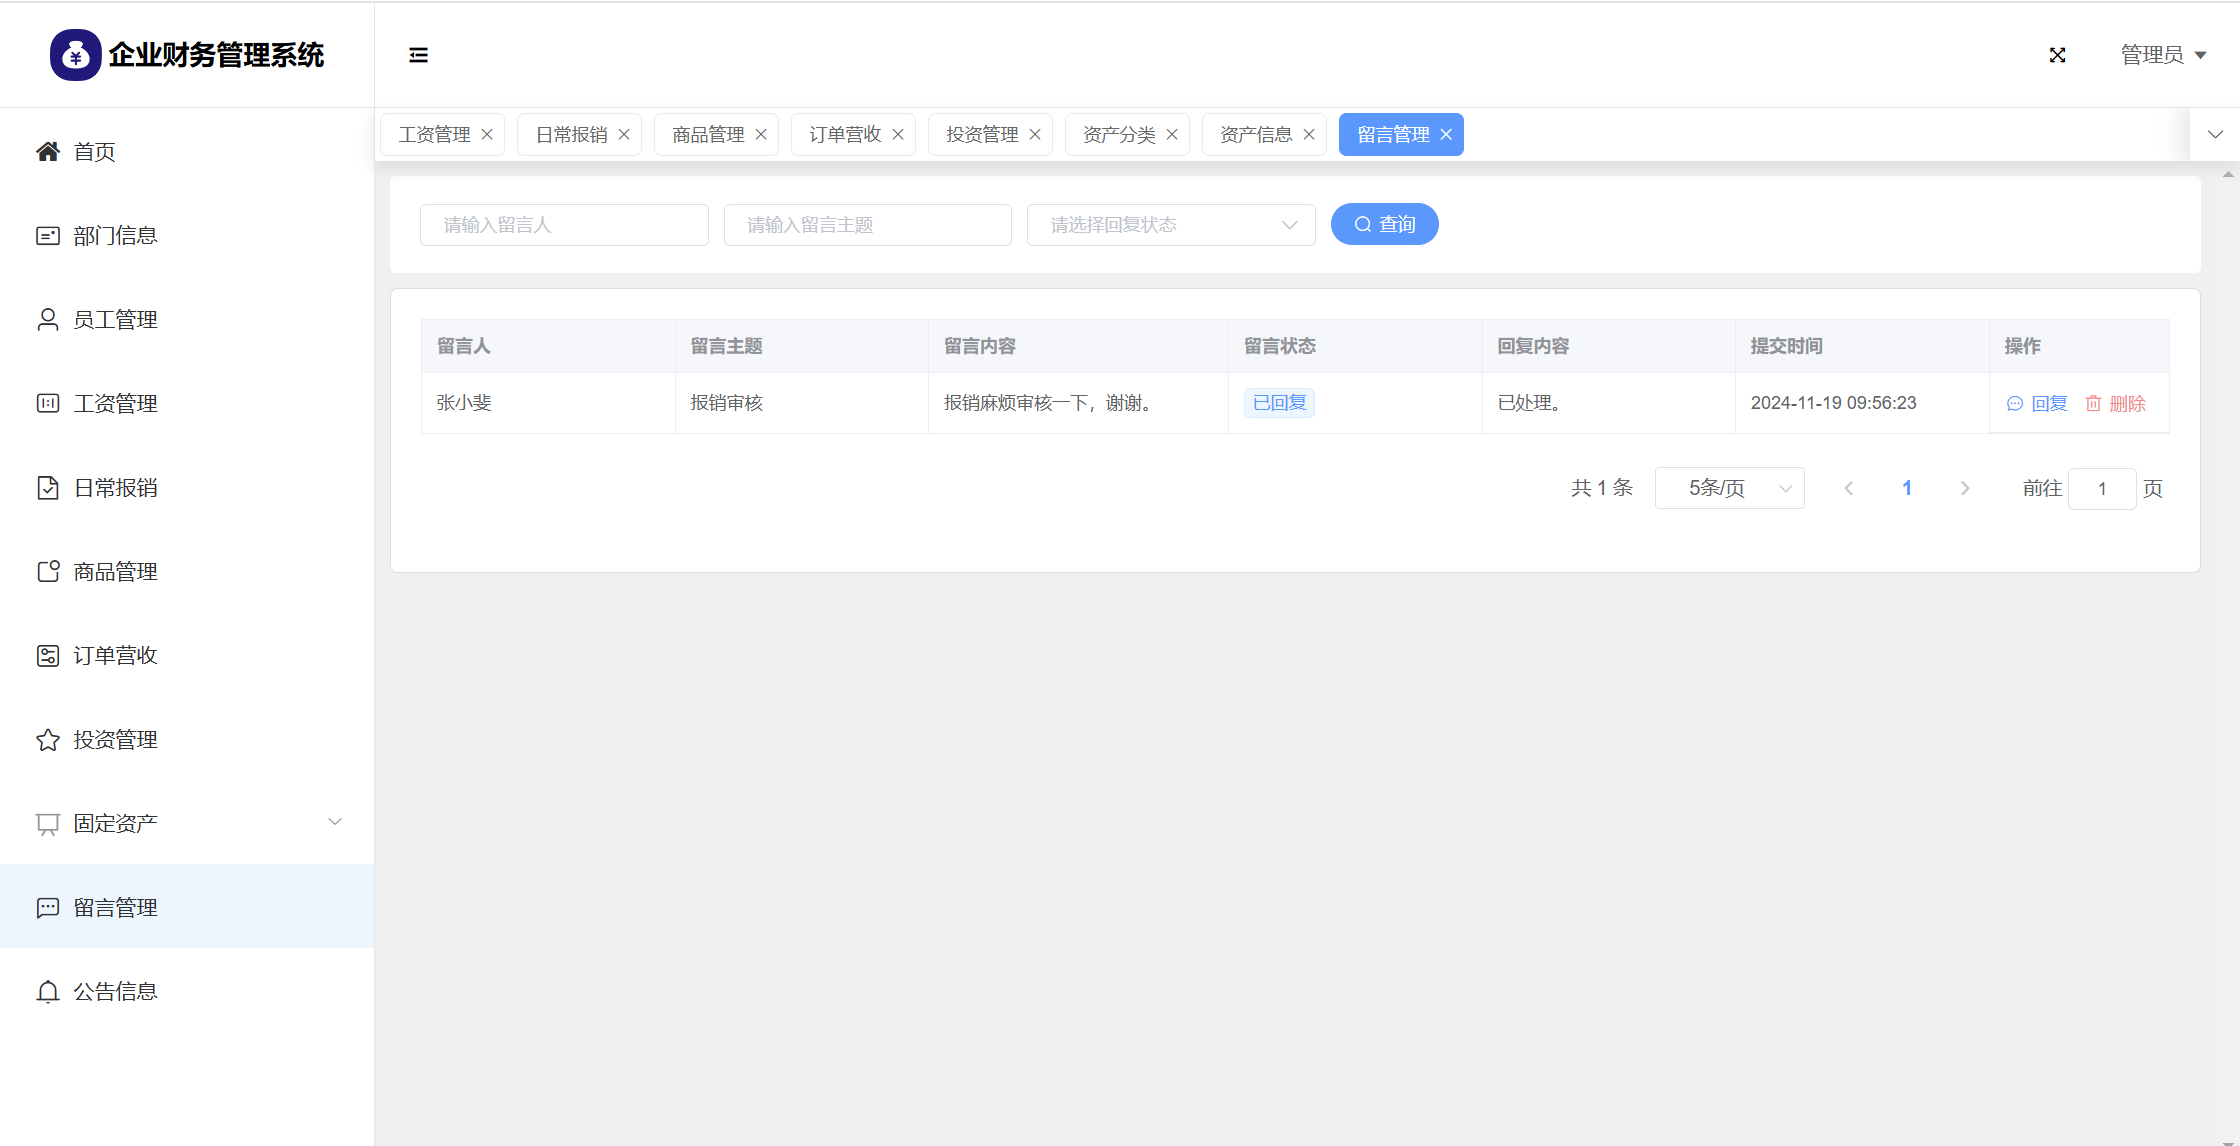Close the 工资管理 tab
Viewport: 2240px width, 1146px height.
[487, 135]
